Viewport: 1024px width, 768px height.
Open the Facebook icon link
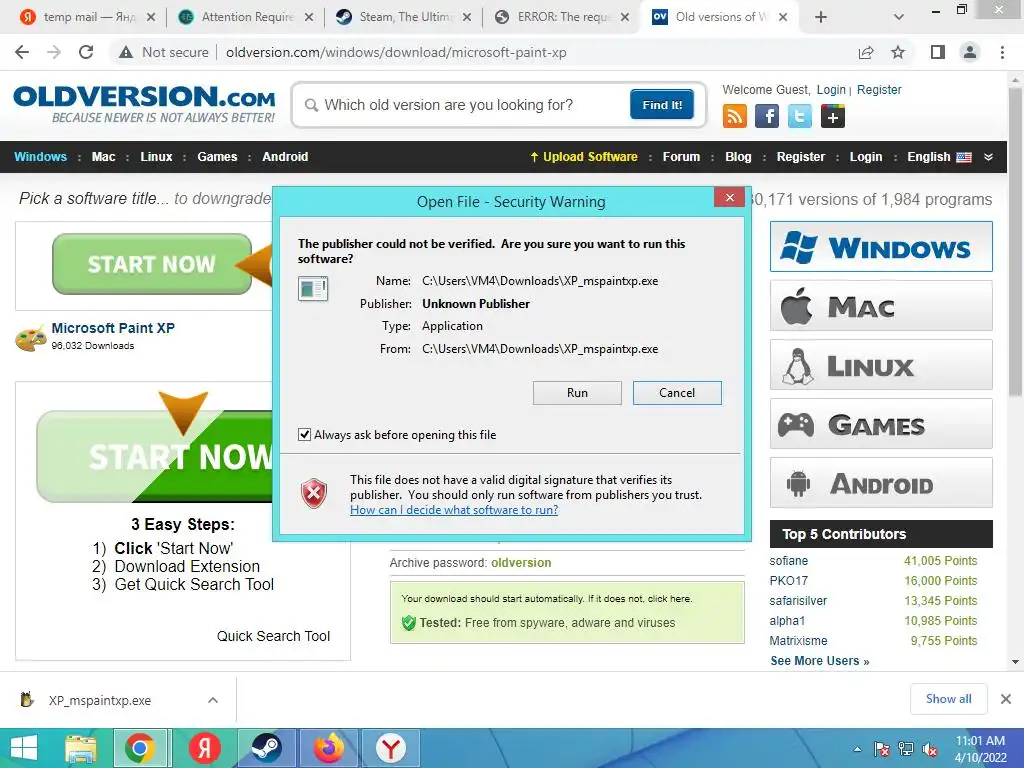click(x=767, y=117)
